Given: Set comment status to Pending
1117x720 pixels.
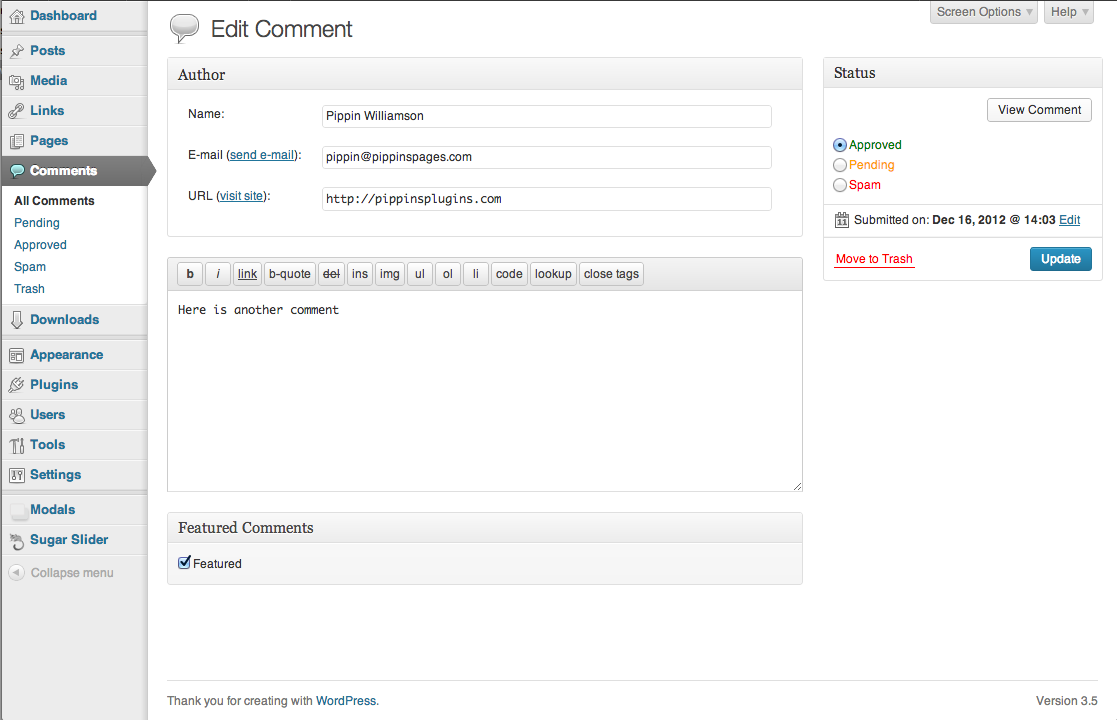Looking at the screenshot, I should click(840, 165).
